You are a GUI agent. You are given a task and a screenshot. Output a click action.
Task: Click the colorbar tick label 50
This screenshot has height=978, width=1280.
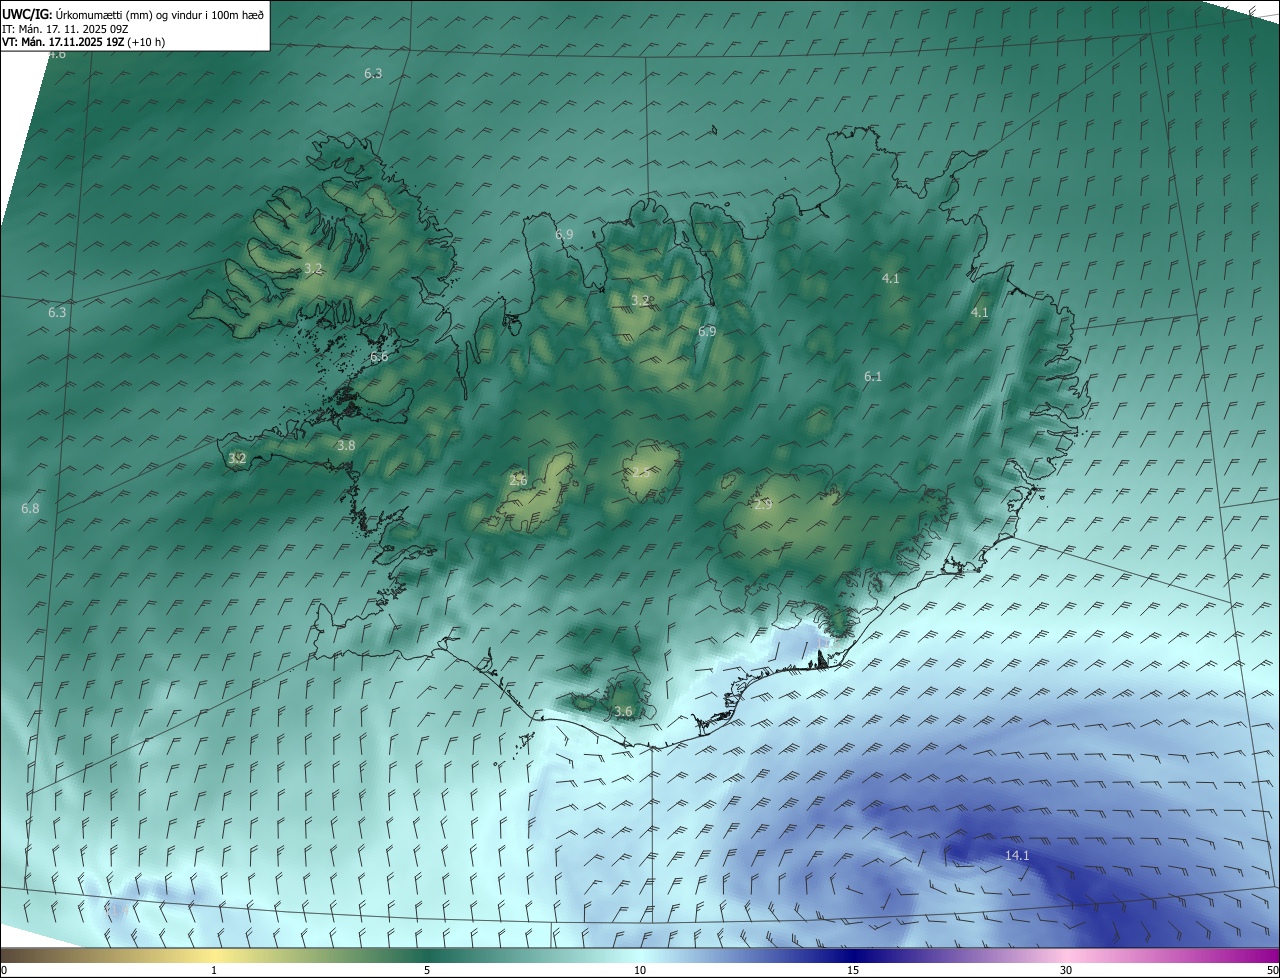1272,970
